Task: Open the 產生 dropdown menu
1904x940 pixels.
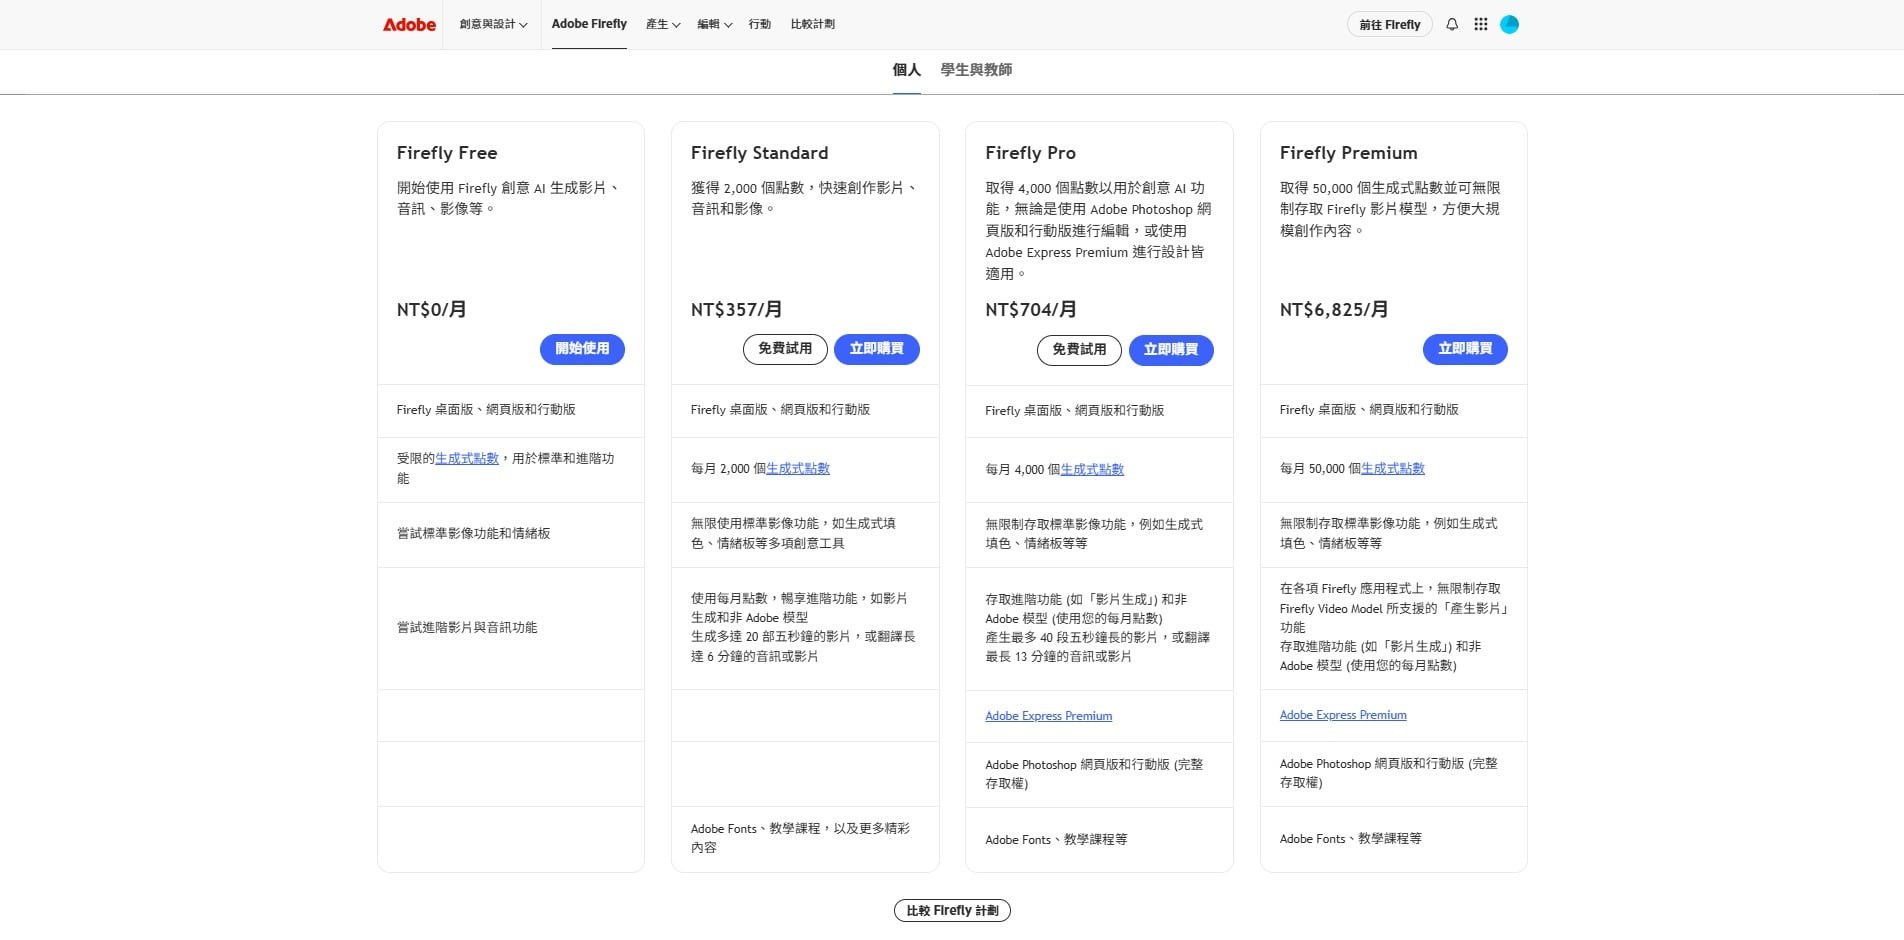Action: point(662,24)
